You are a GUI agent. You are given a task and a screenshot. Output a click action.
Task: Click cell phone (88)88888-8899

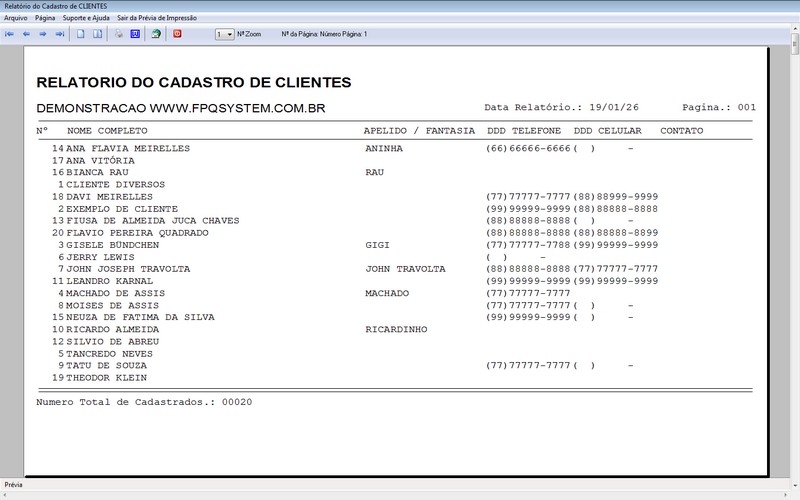616,233
